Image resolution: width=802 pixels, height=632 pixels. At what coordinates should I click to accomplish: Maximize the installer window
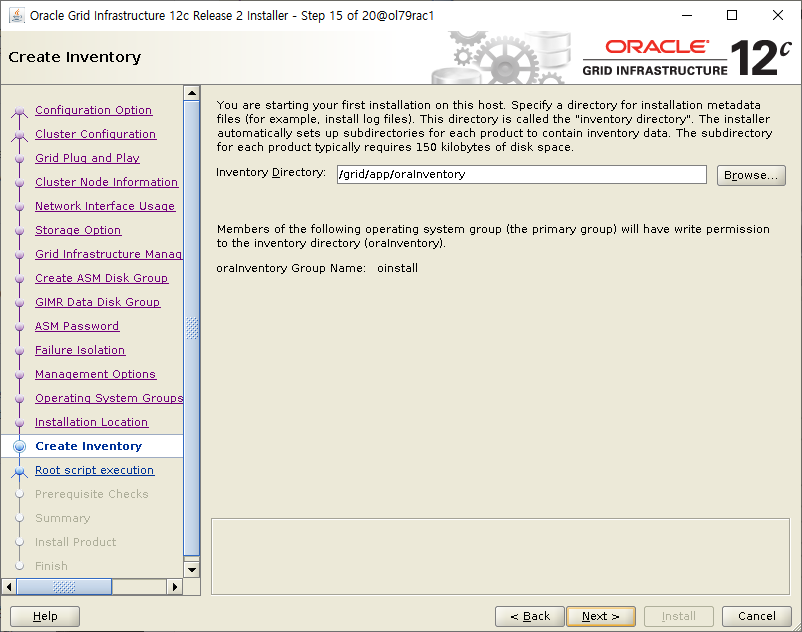coord(732,15)
